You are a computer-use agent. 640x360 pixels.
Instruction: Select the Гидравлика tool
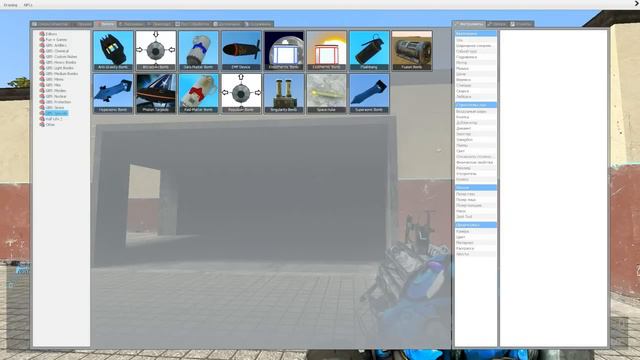click(476, 57)
